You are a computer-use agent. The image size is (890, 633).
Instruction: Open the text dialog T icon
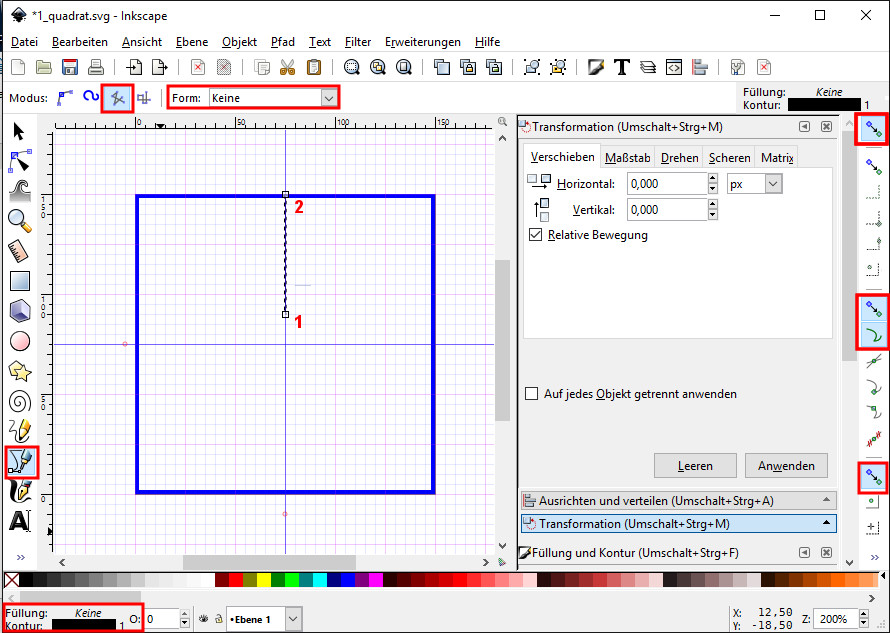(622, 68)
